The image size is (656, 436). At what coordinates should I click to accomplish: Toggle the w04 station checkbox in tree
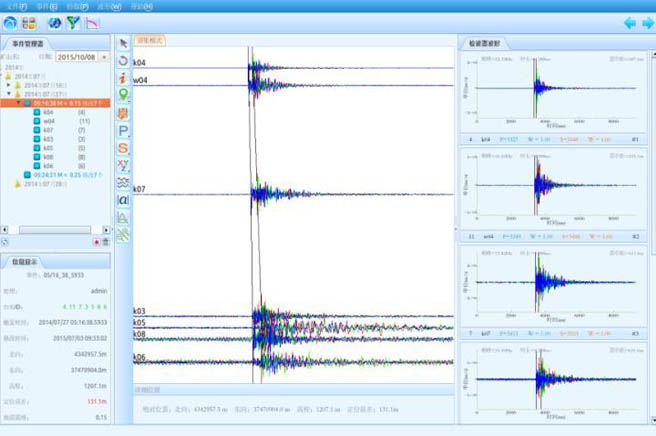[35, 121]
